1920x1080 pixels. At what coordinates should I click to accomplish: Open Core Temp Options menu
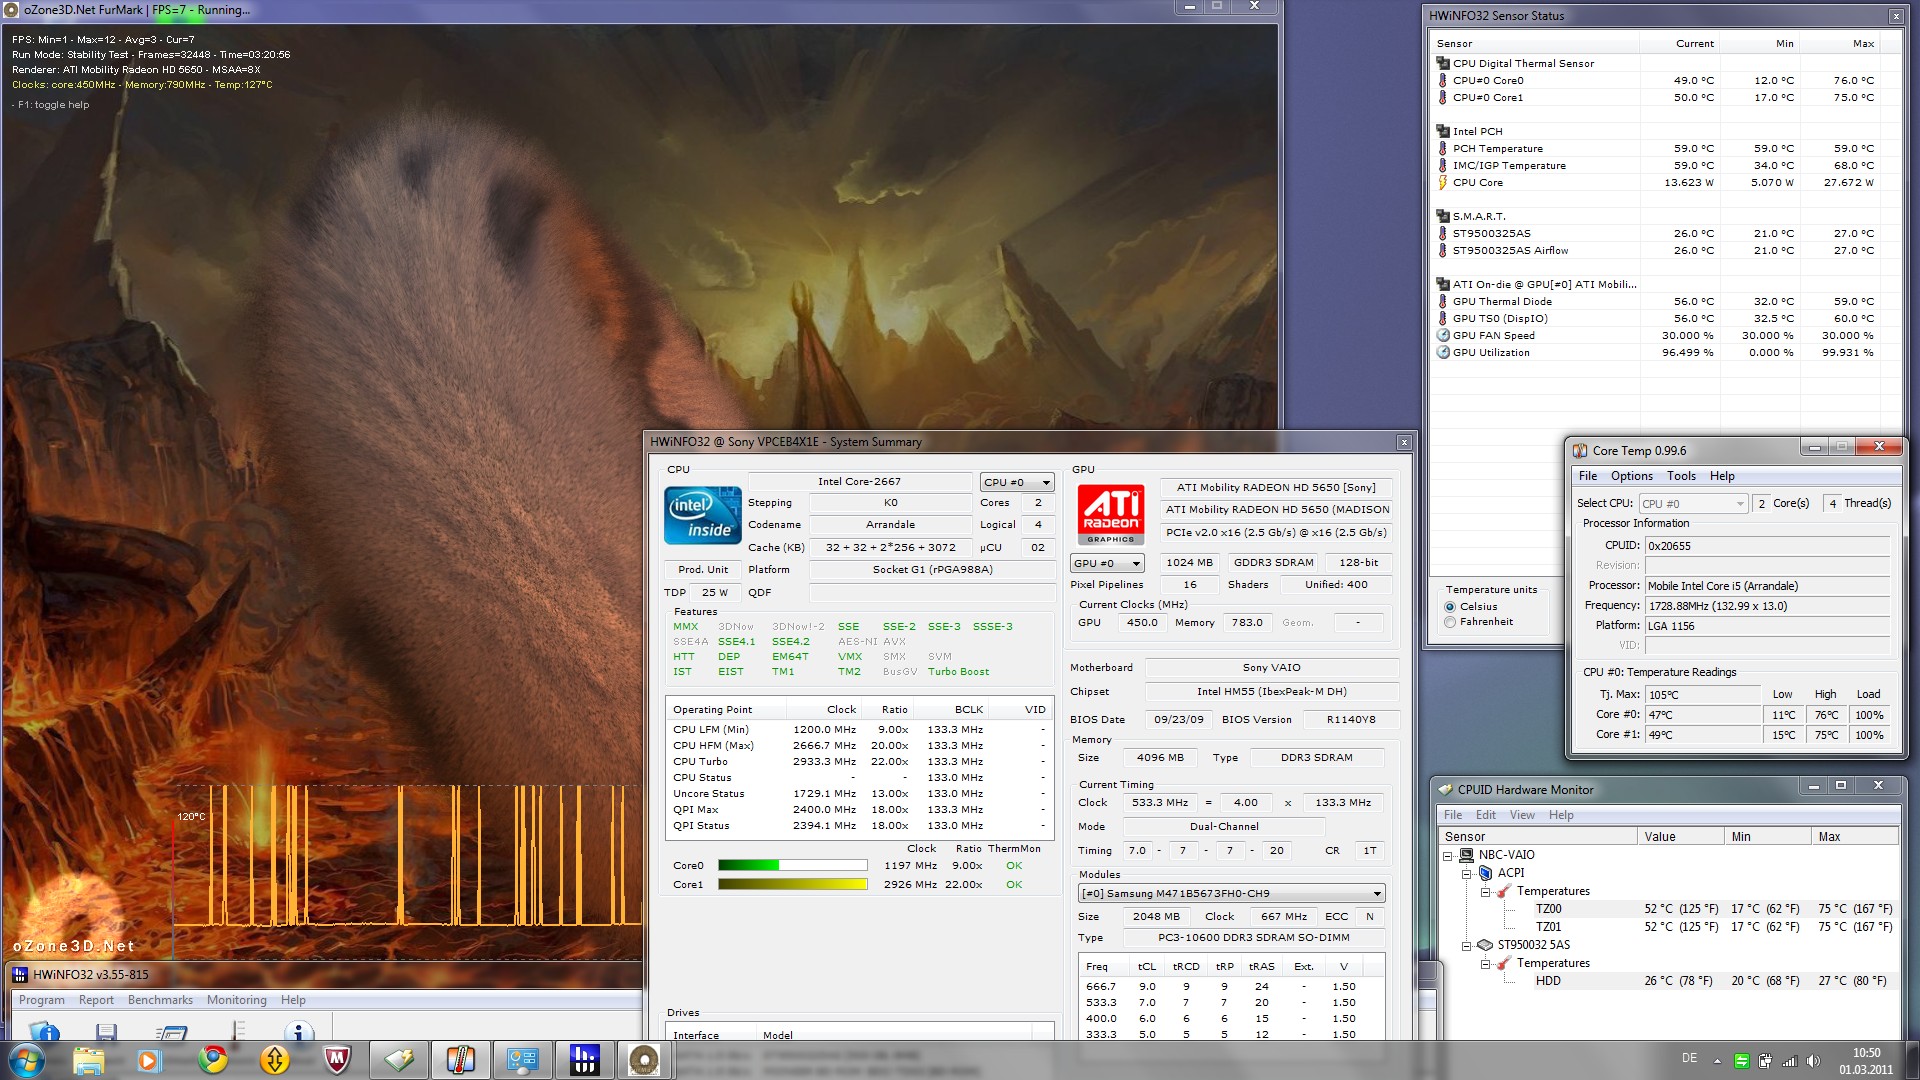[1631, 476]
